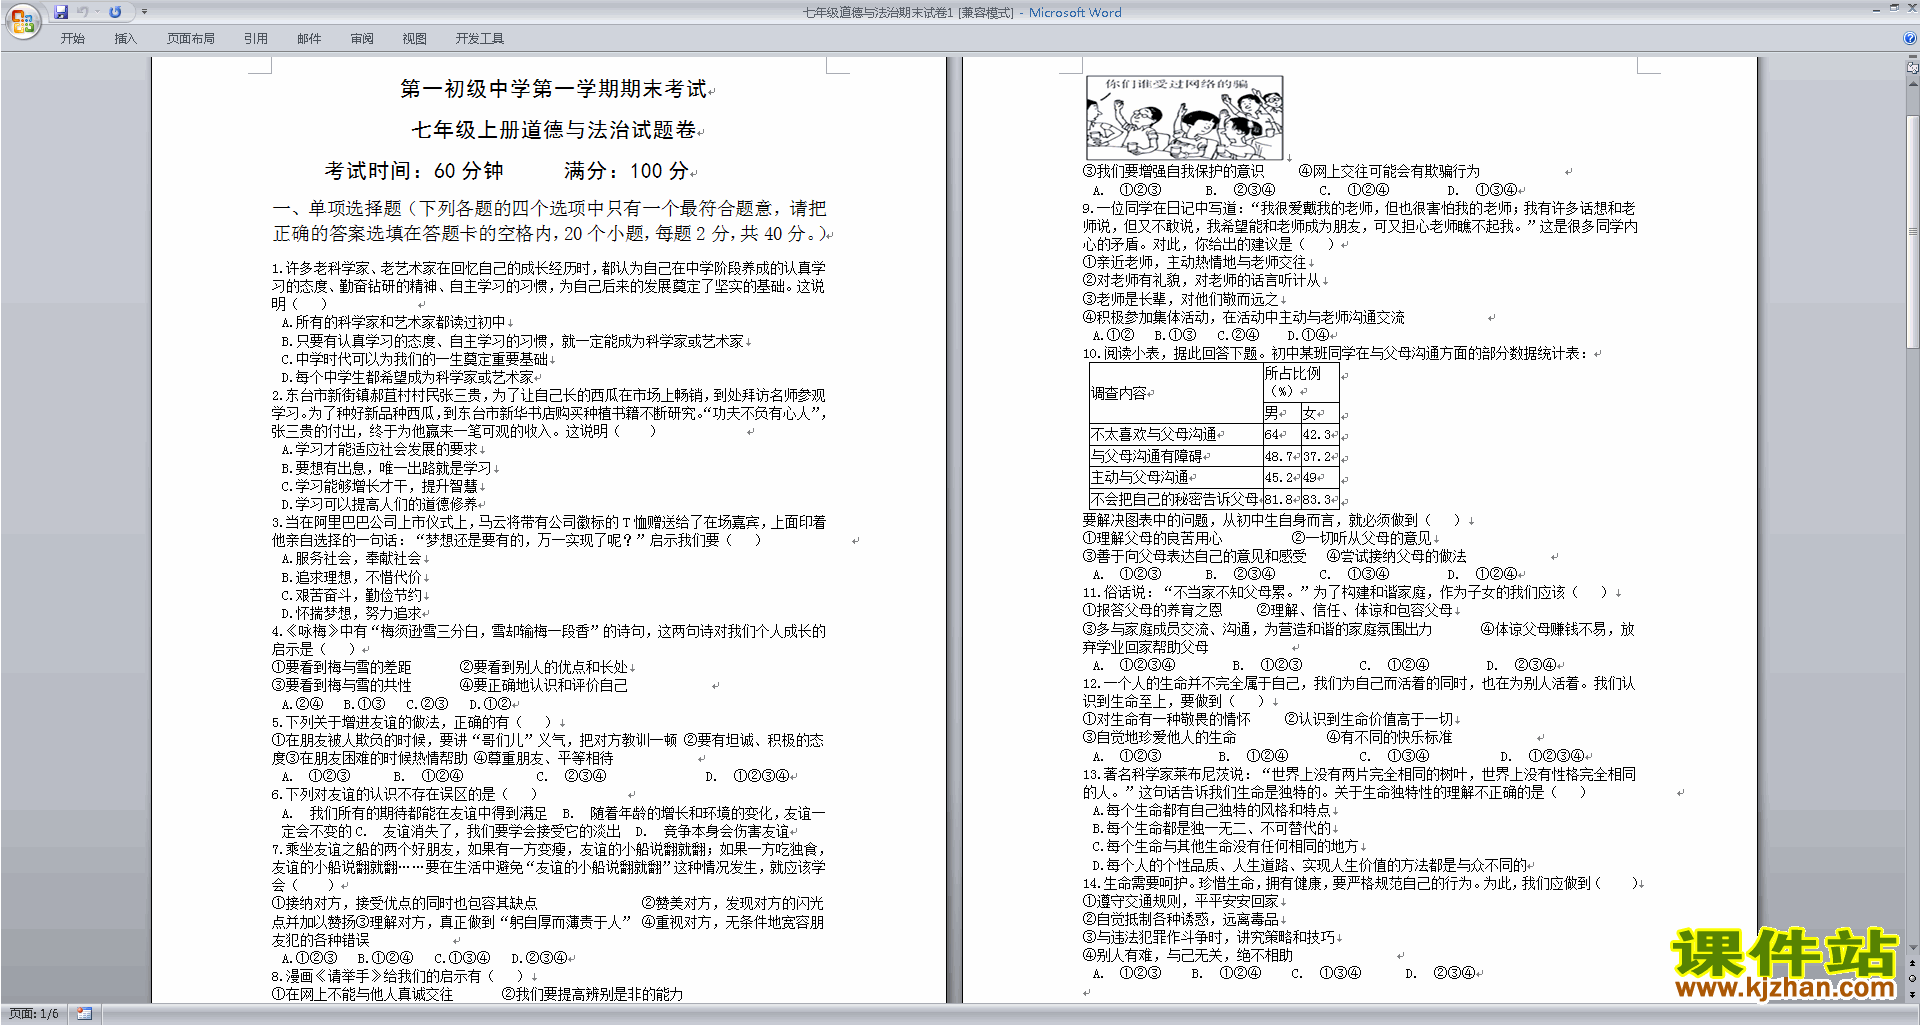Click the table value 83.3

(x=1317, y=499)
